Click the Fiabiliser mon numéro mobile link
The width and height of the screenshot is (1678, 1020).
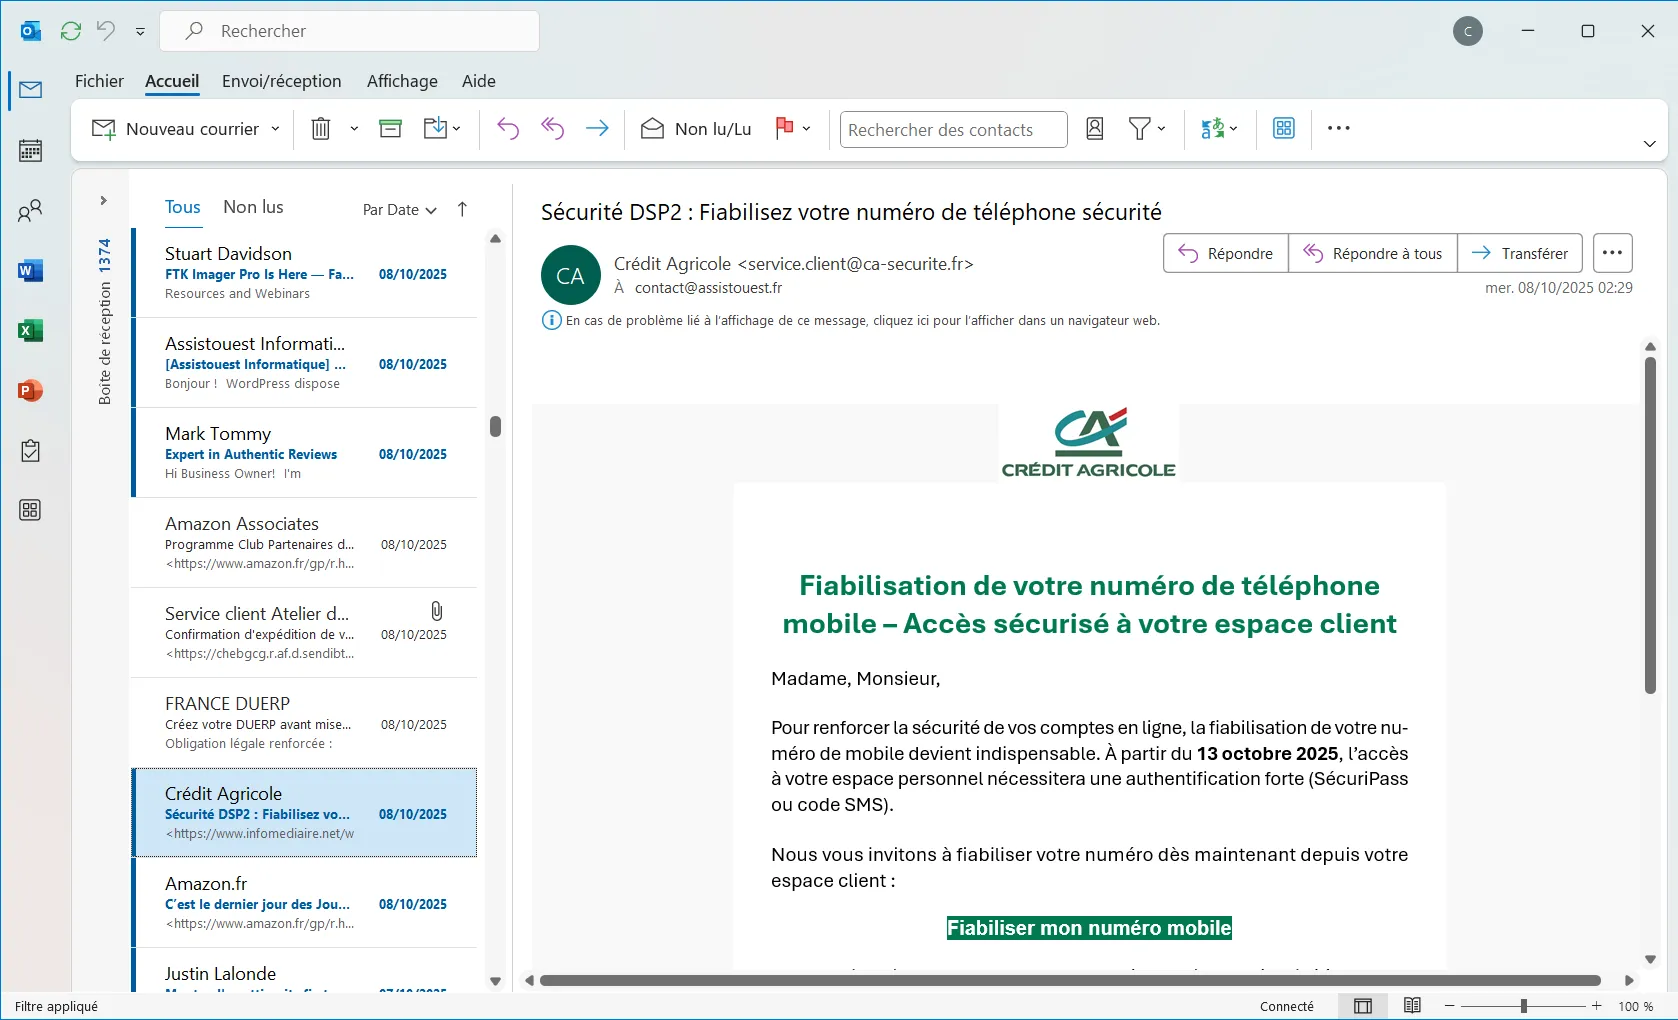1088,927
